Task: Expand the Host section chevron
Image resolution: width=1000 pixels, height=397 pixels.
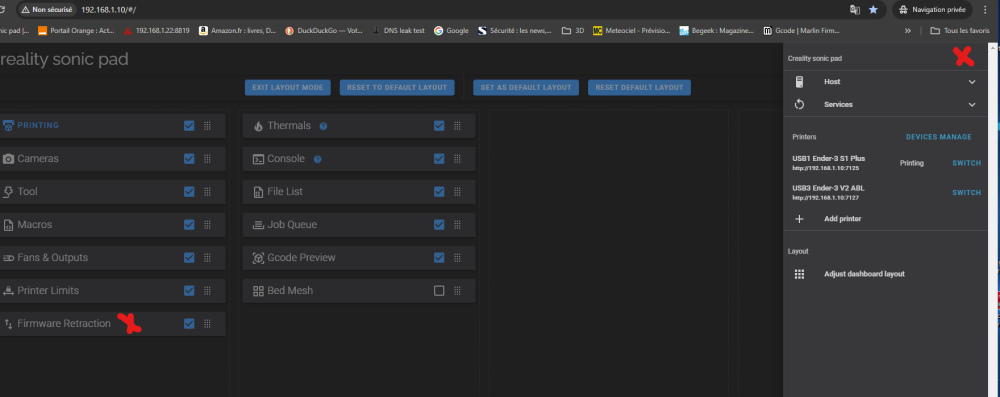Action: click(x=972, y=82)
